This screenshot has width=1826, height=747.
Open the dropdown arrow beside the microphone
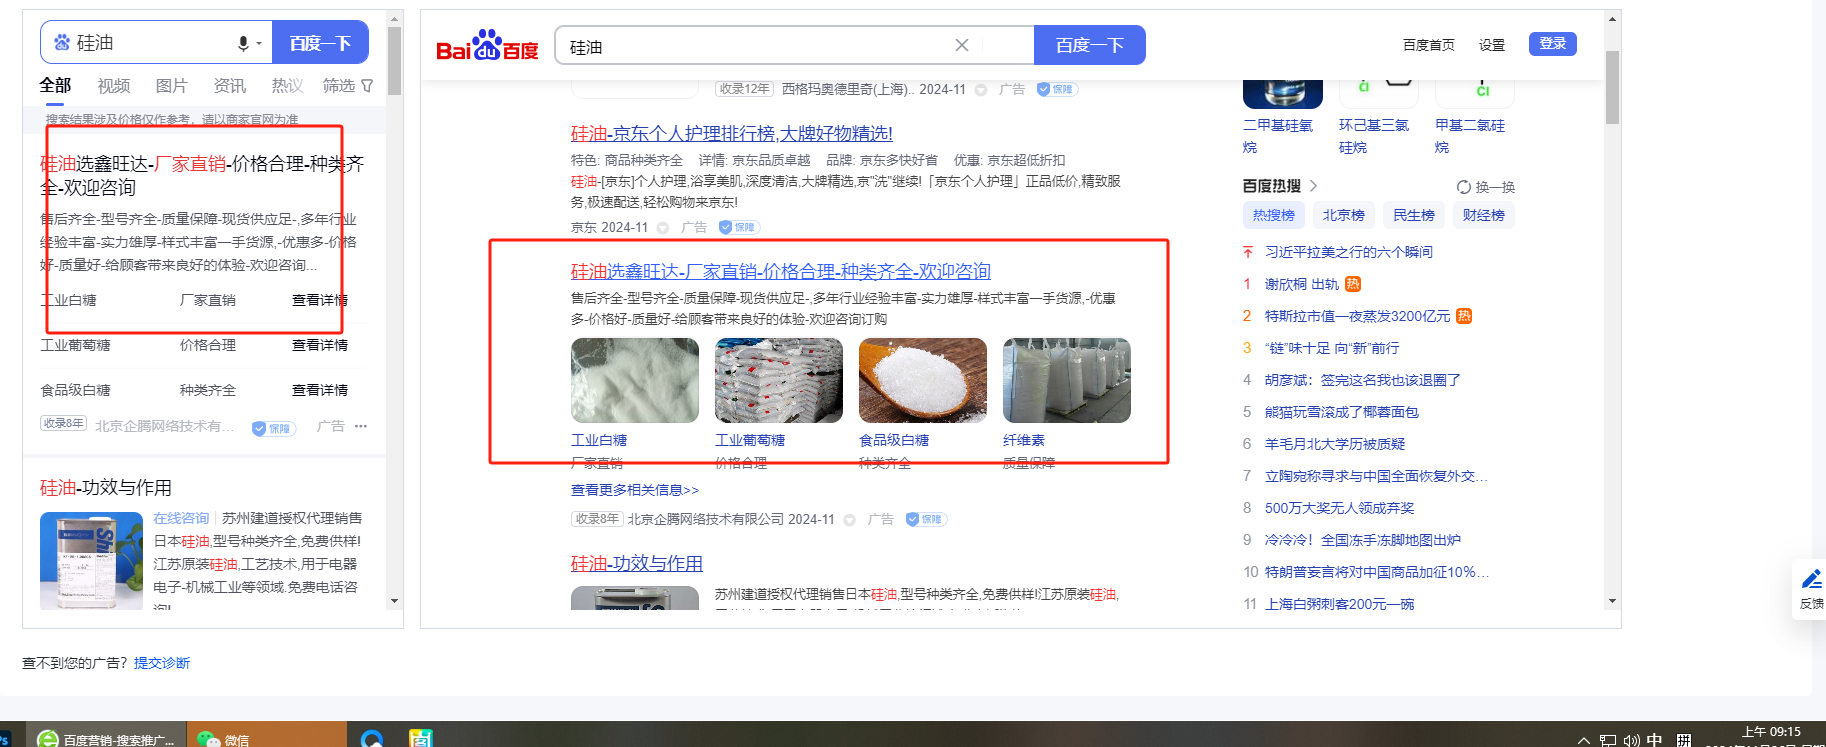coord(259,44)
